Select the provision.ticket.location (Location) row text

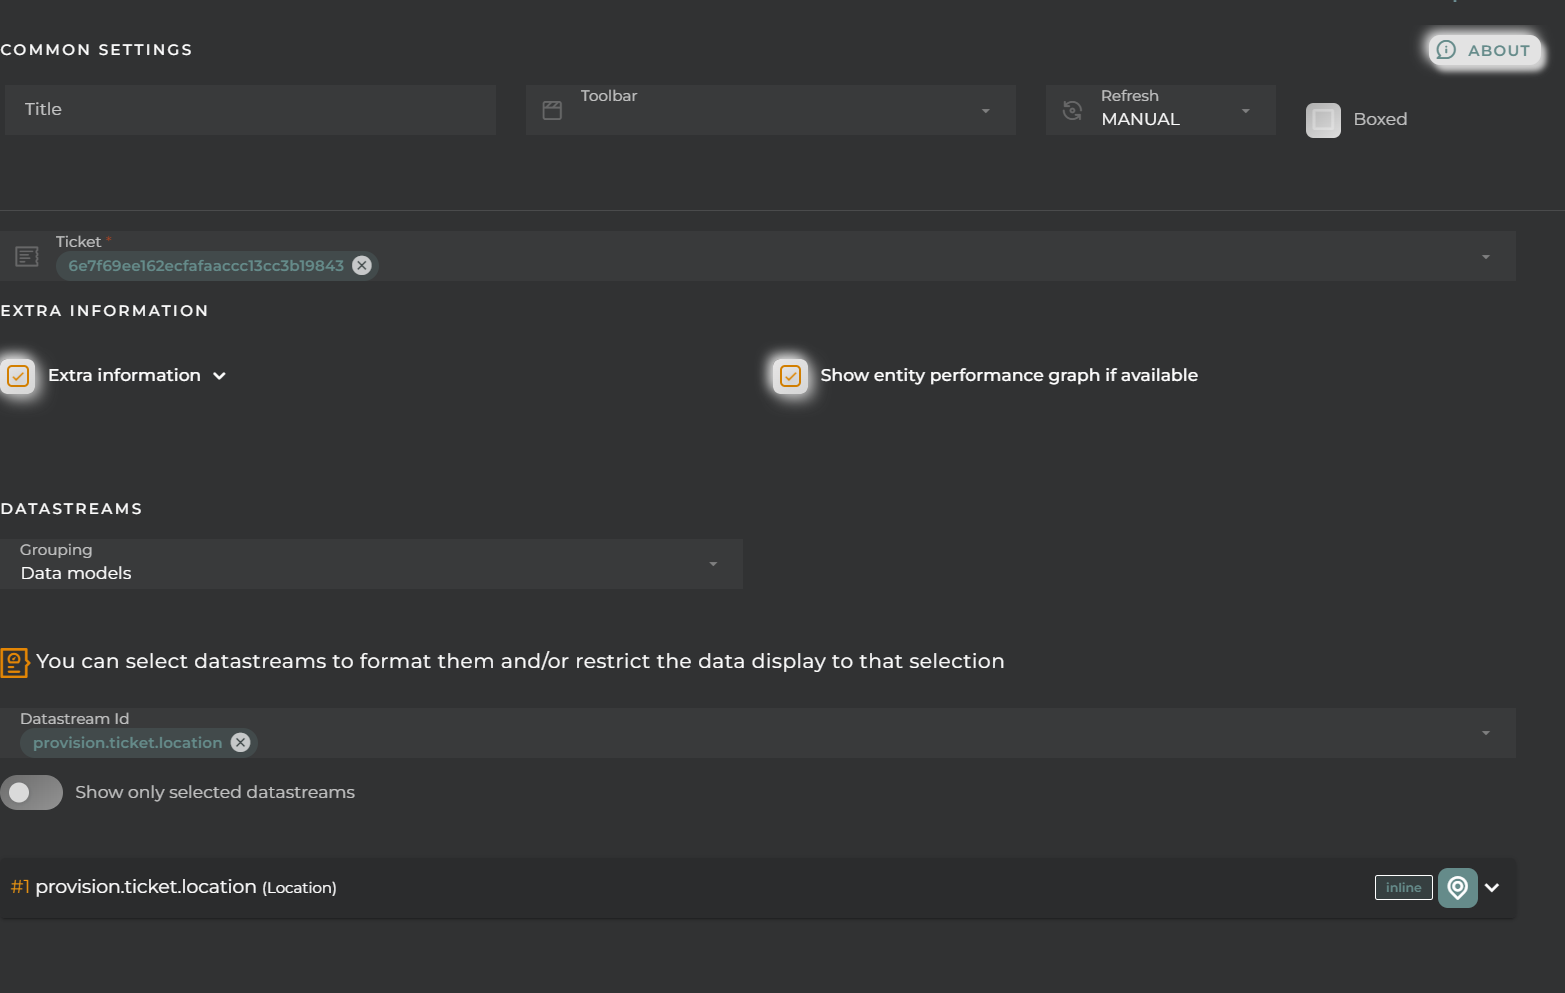pos(186,887)
